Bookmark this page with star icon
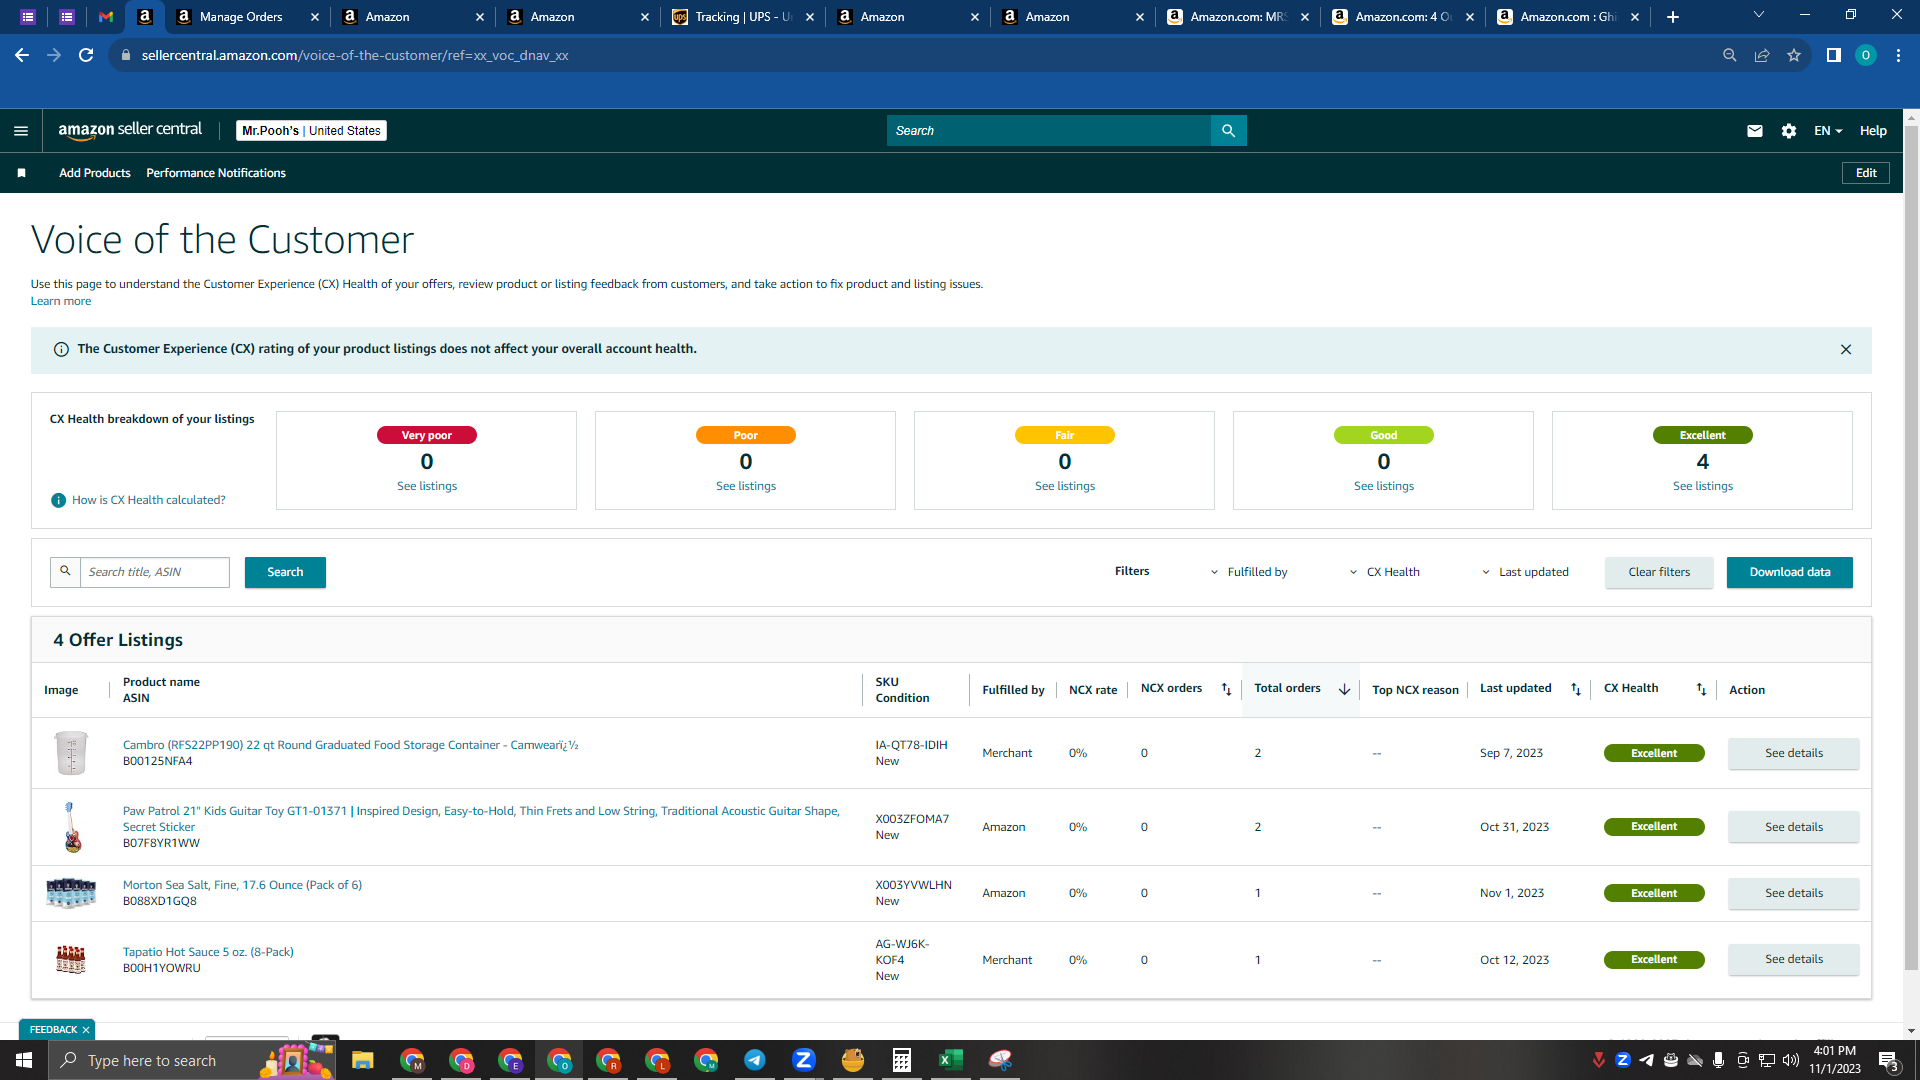The height and width of the screenshot is (1080, 1920). (x=1794, y=55)
